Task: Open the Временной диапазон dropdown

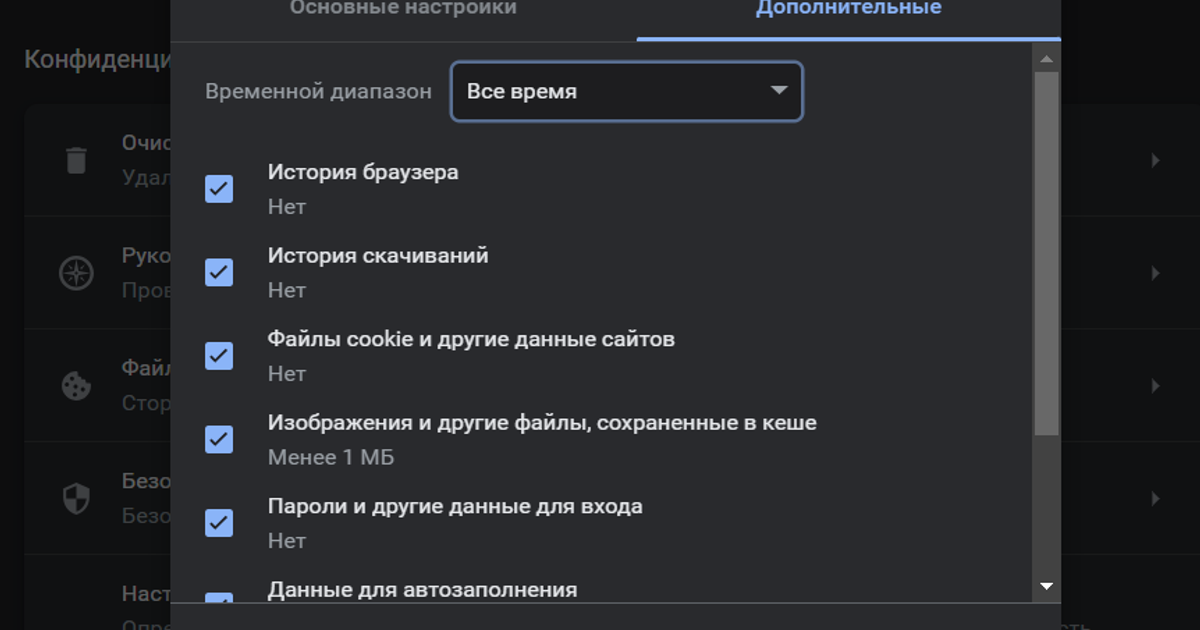Action: 627,92
